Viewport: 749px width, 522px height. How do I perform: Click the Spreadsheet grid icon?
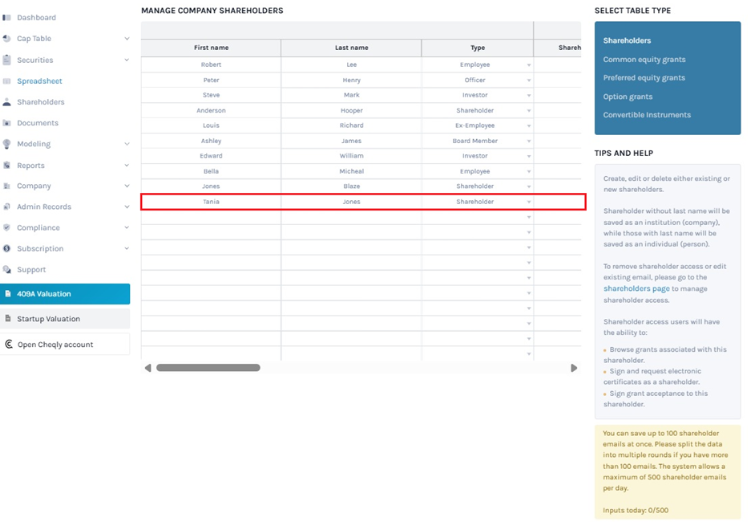tap(7, 81)
